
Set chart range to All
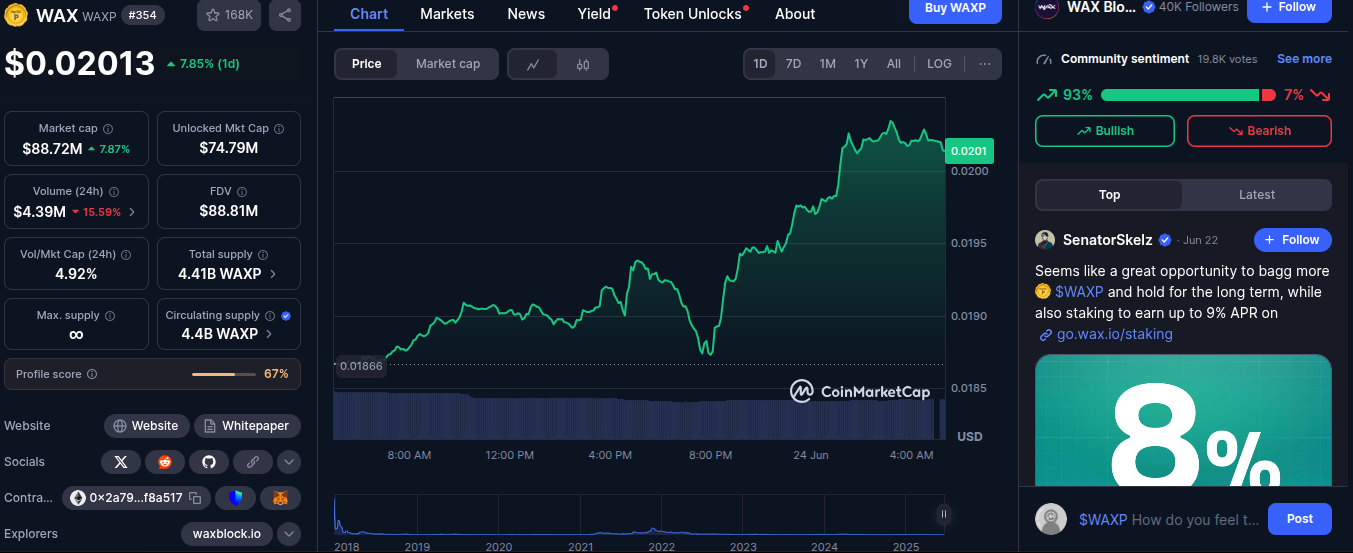(x=894, y=64)
